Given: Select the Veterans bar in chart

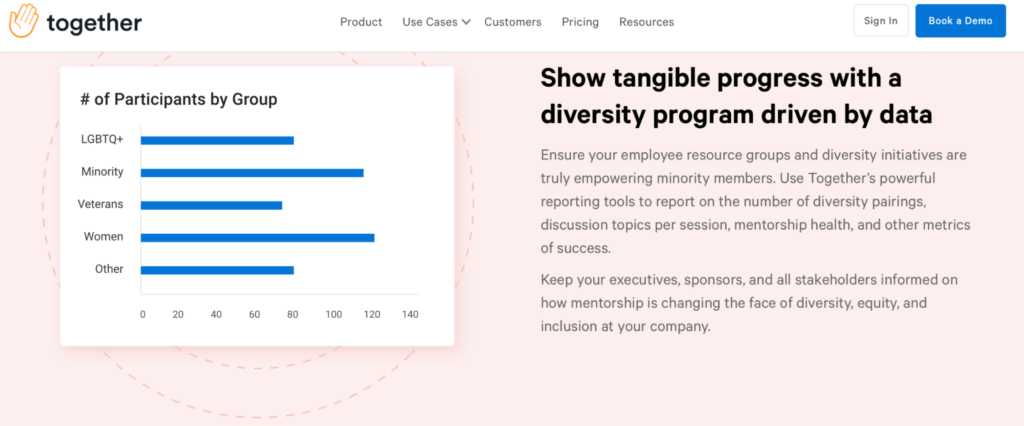Looking at the screenshot, I should pyautogui.click(x=212, y=205).
